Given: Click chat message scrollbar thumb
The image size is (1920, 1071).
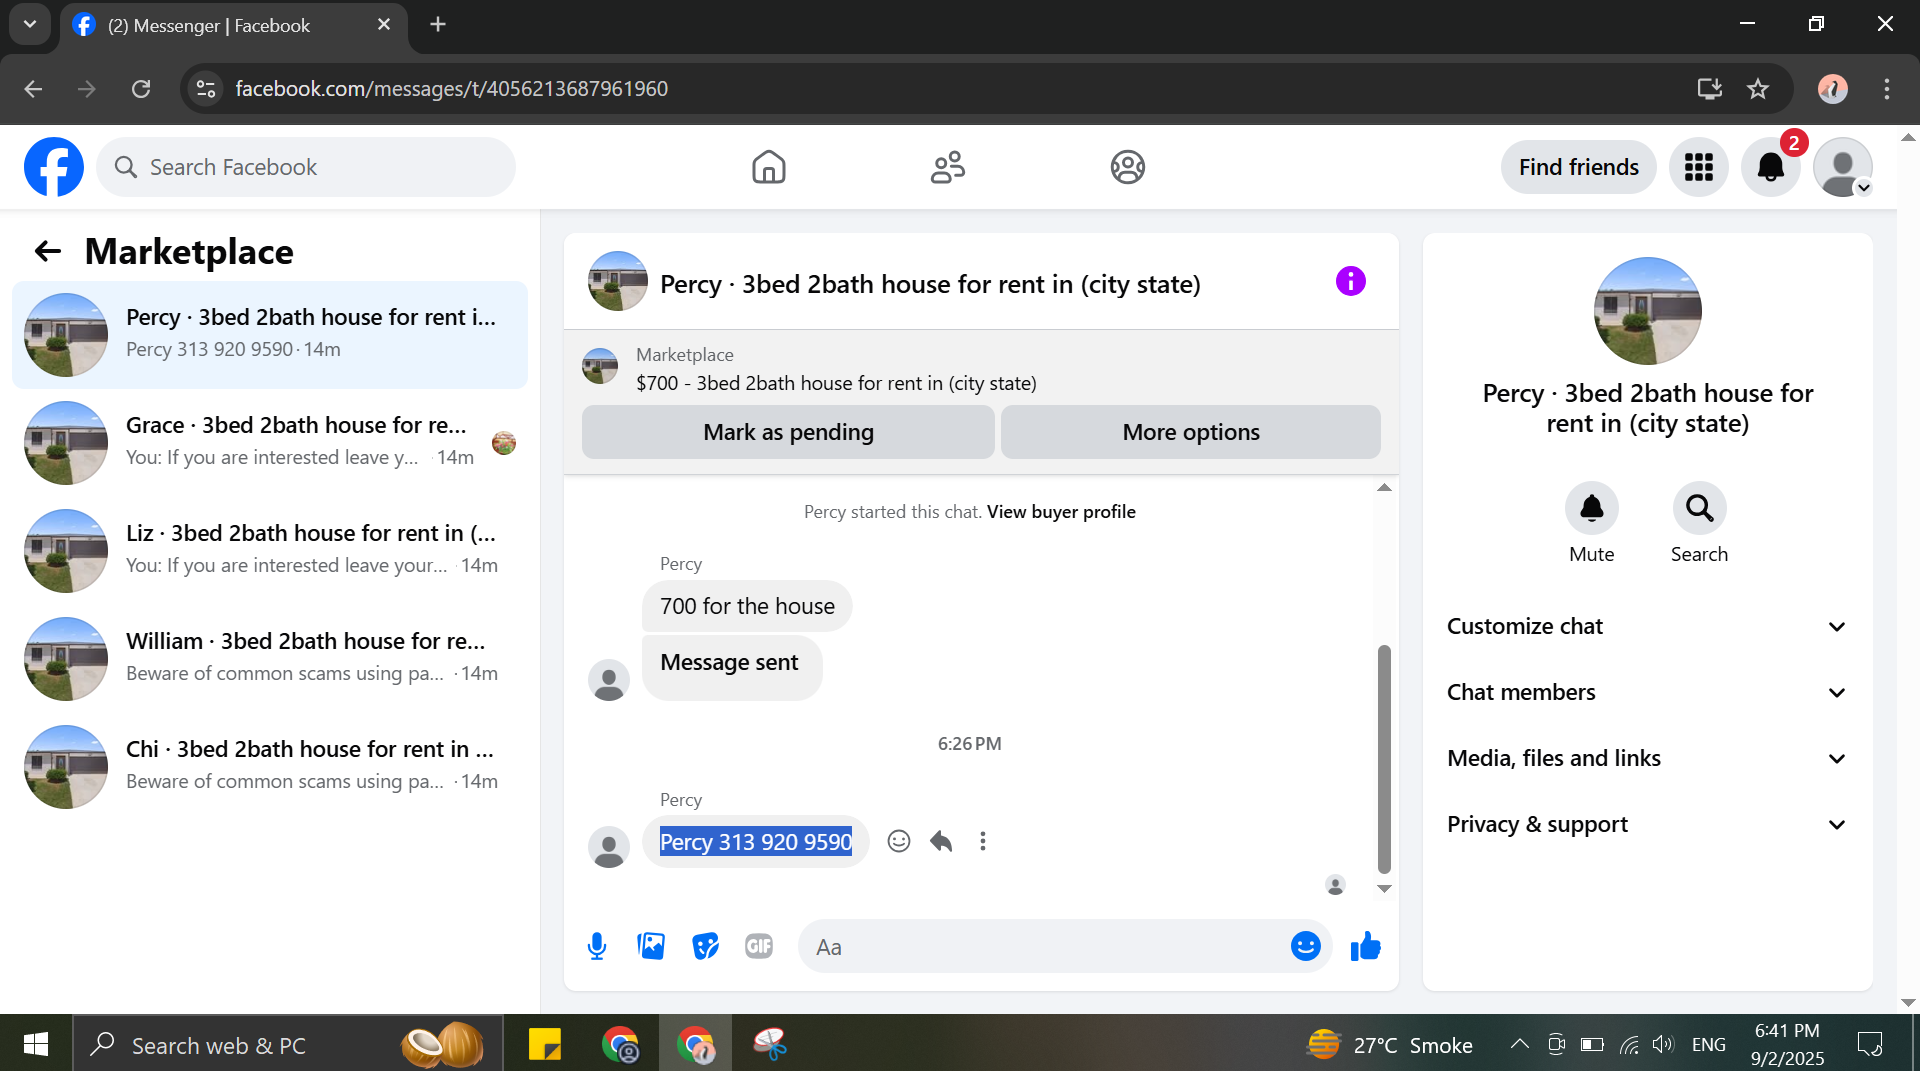Looking at the screenshot, I should tap(1384, 759).
